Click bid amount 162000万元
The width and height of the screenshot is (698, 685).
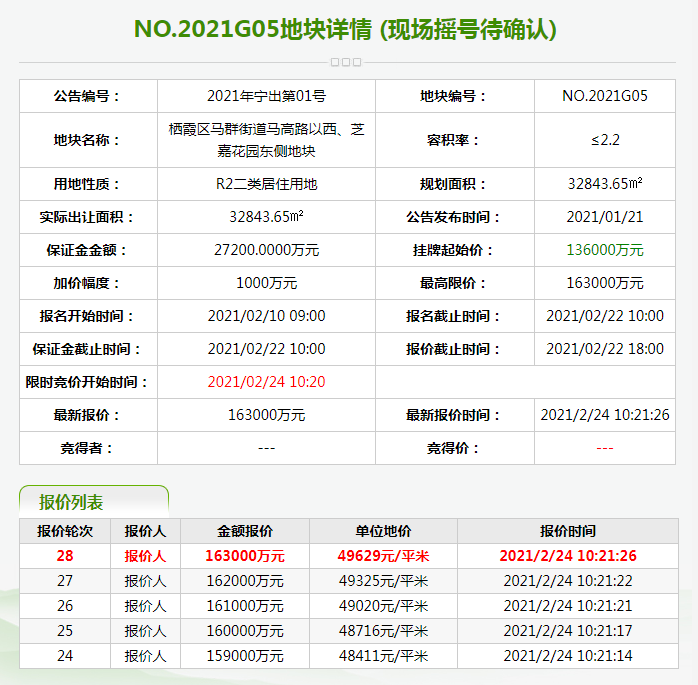coord(245,580)
